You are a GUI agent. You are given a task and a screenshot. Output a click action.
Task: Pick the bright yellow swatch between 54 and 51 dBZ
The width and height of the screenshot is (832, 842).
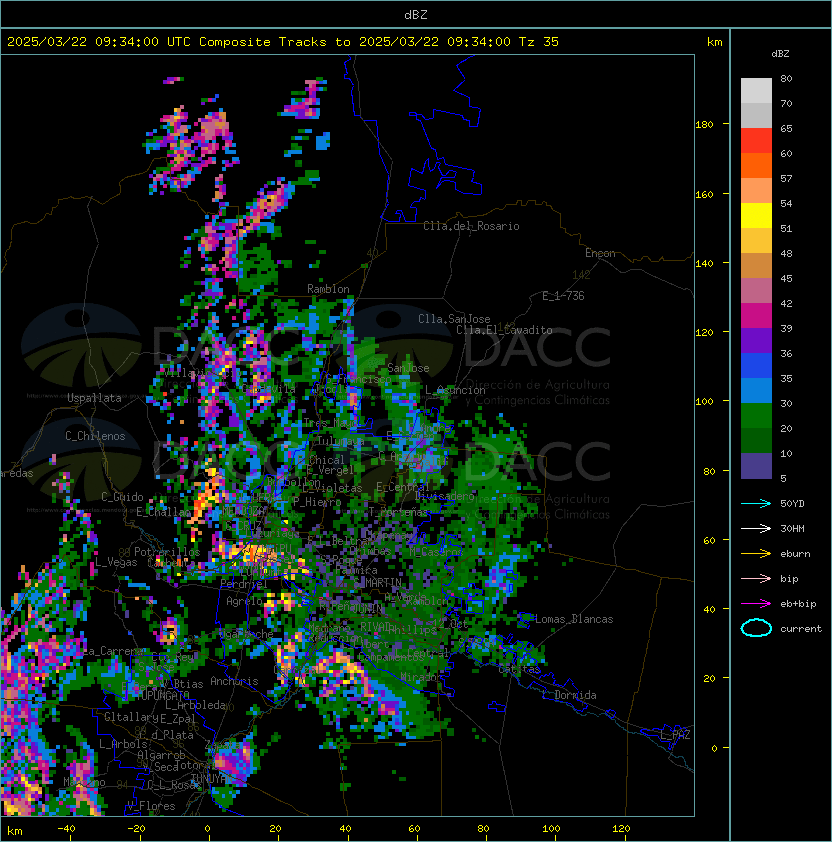(x=756, y=215)
